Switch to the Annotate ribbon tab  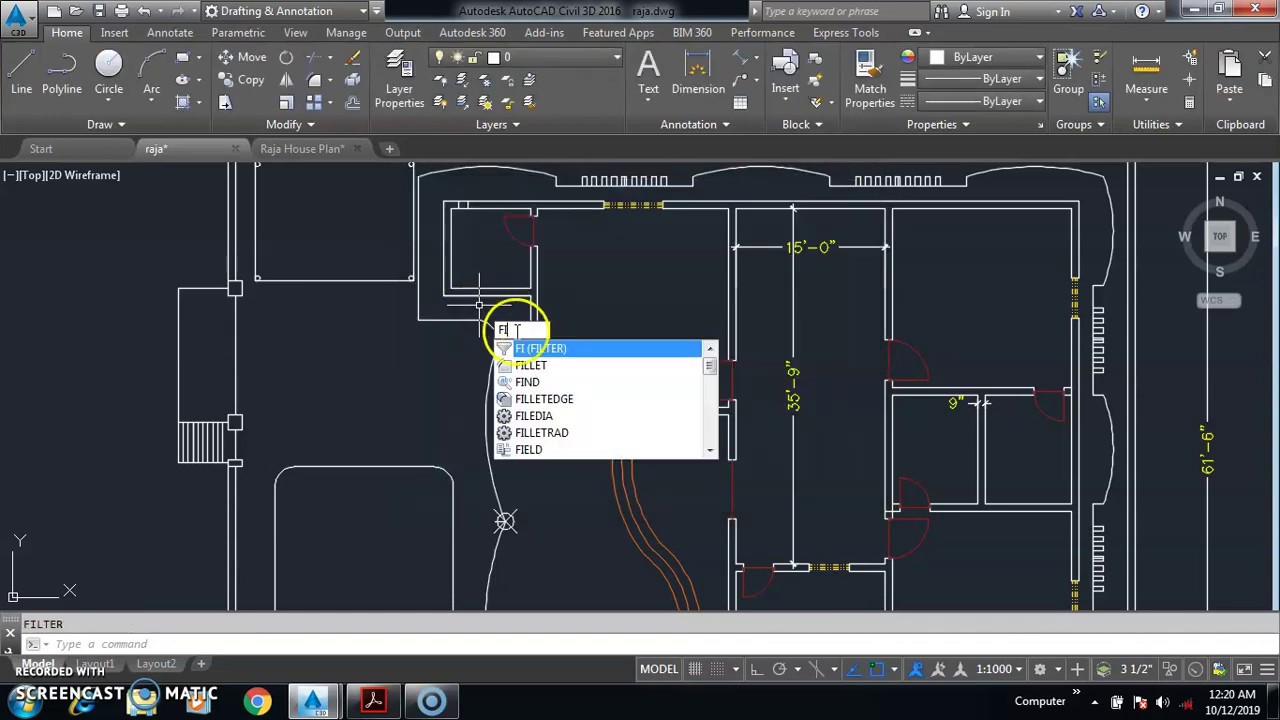coord(170,33)
